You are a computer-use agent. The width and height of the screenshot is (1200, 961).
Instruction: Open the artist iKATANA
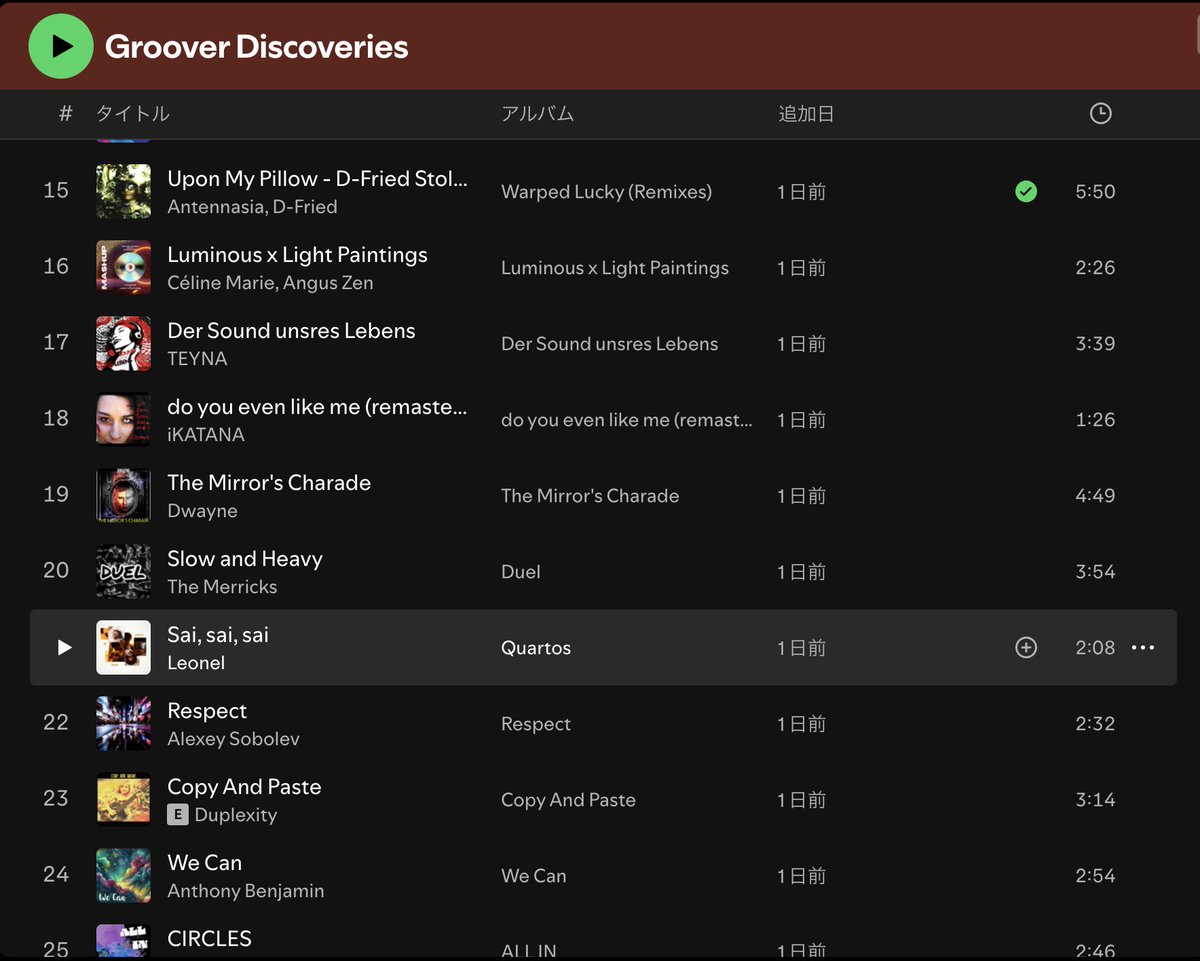tap(206, 435)
